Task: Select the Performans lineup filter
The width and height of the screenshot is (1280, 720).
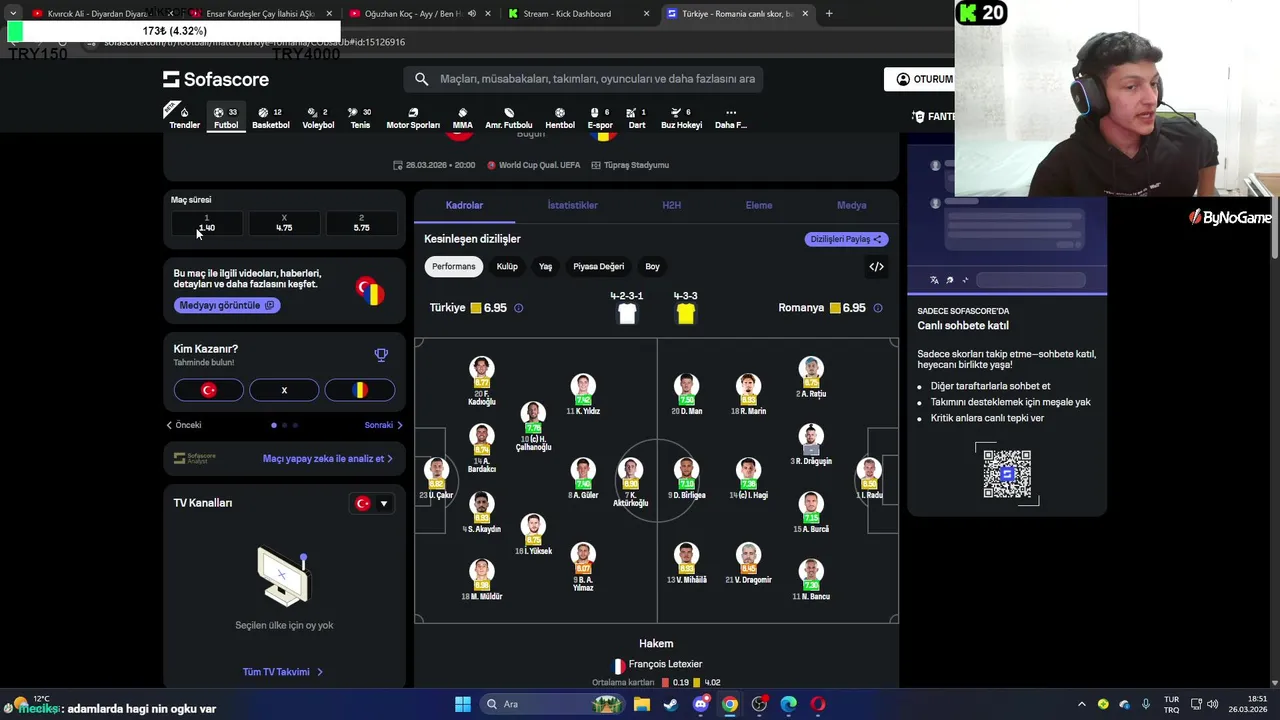Action: click(x=453, y=266)
